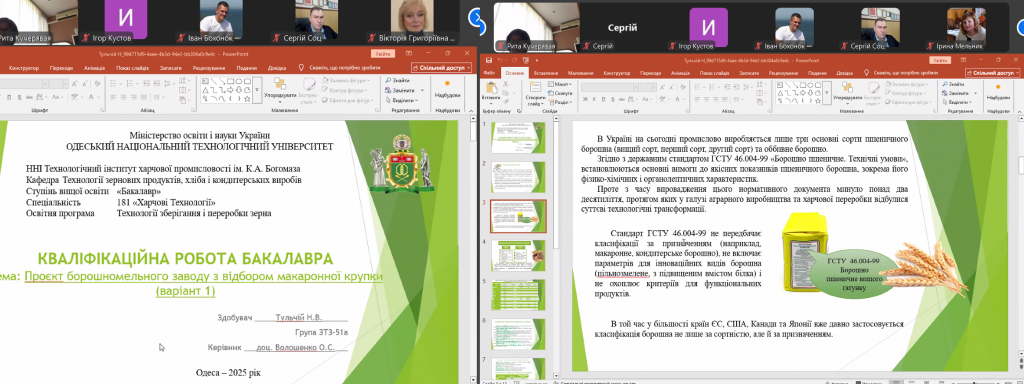Image resolution: width=1024 pixels, height=384 pixels.
Task: Toggle Text Shadow (S) in right window
Action: 613,99
